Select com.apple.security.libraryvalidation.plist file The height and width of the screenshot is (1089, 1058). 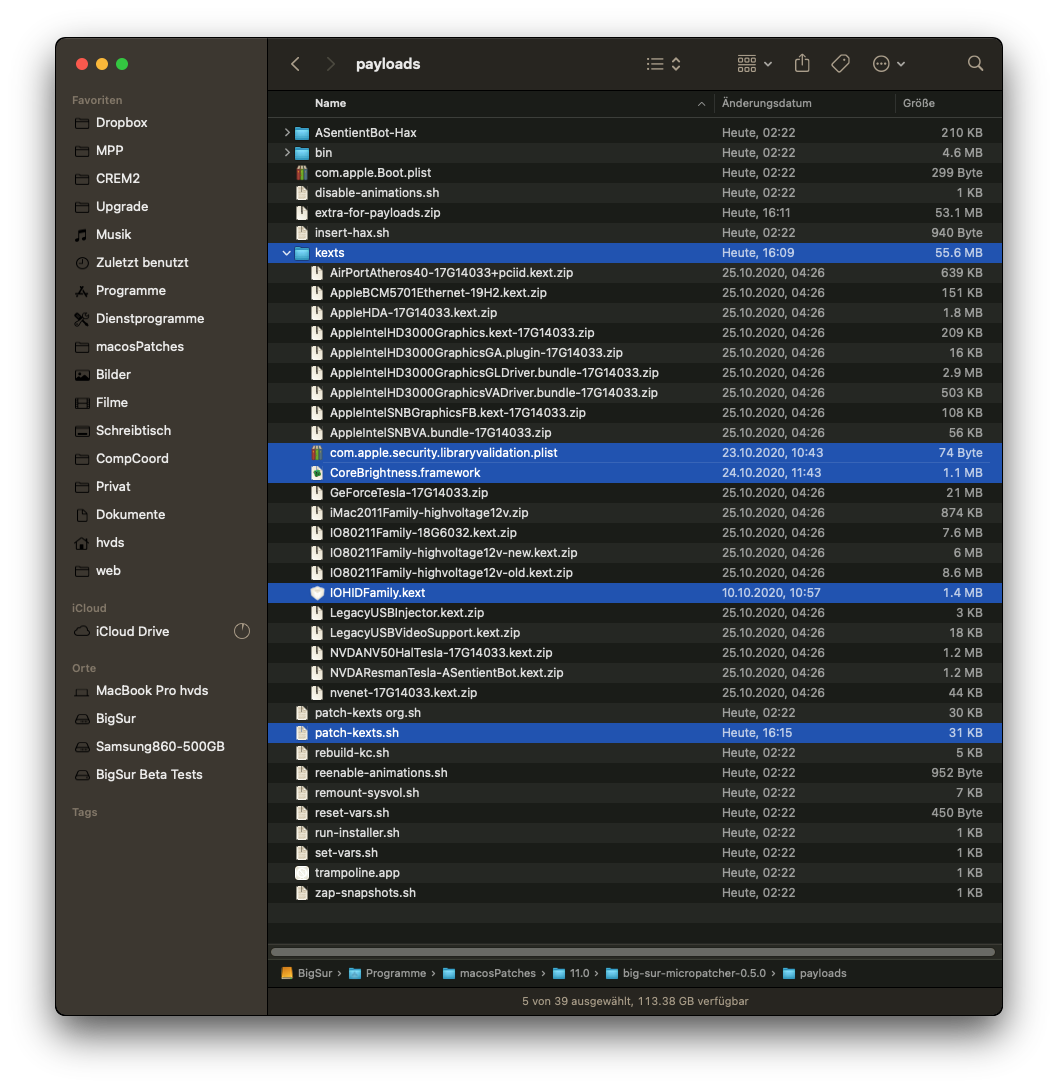(x=635, y=453)
